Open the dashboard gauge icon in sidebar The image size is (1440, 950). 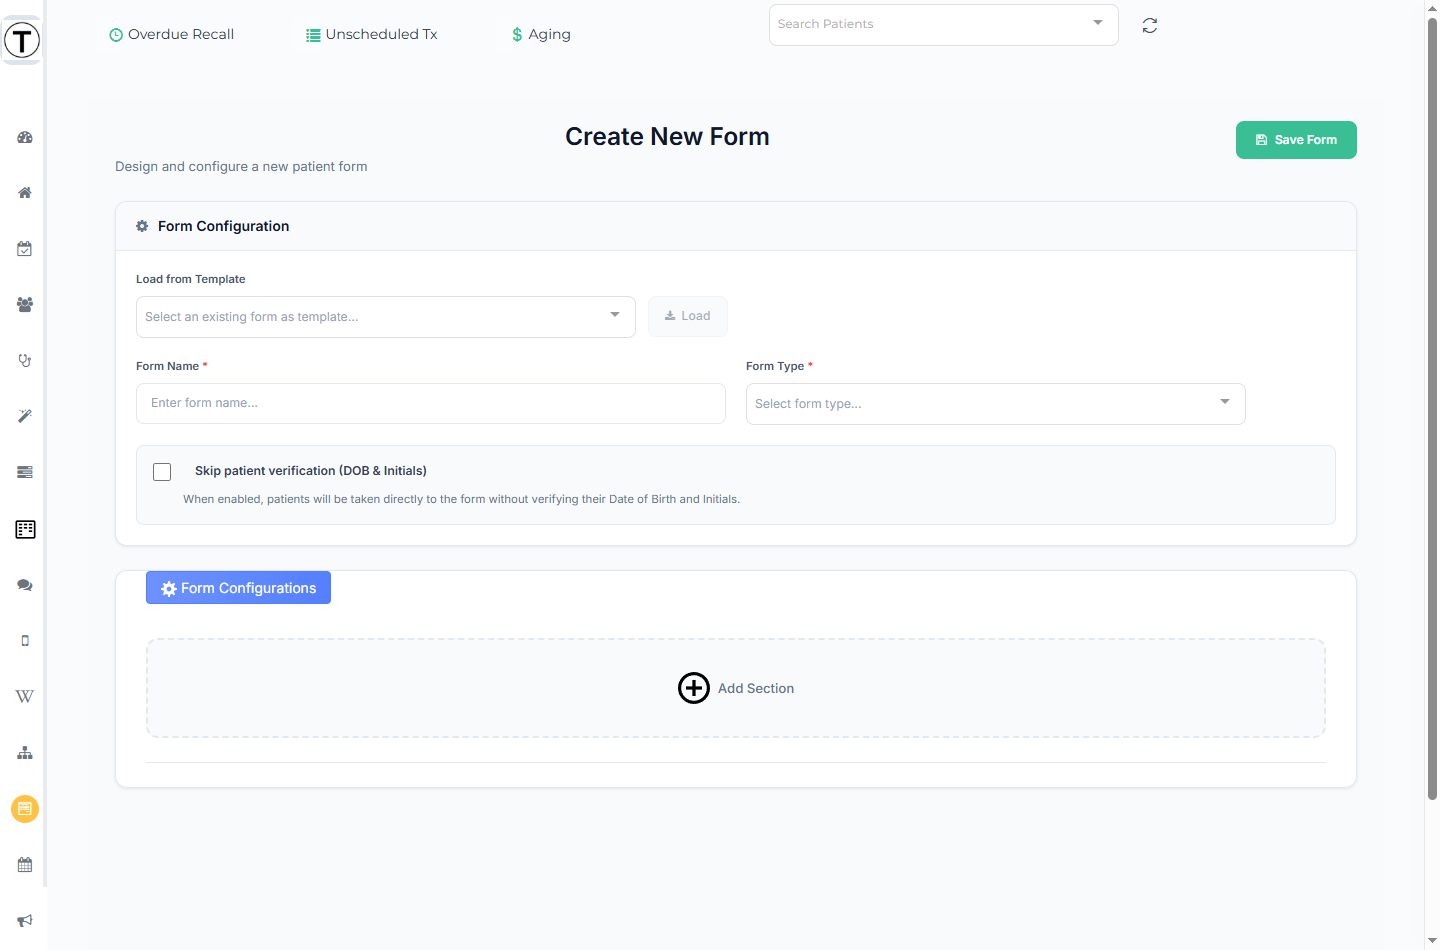coord(25,137)
